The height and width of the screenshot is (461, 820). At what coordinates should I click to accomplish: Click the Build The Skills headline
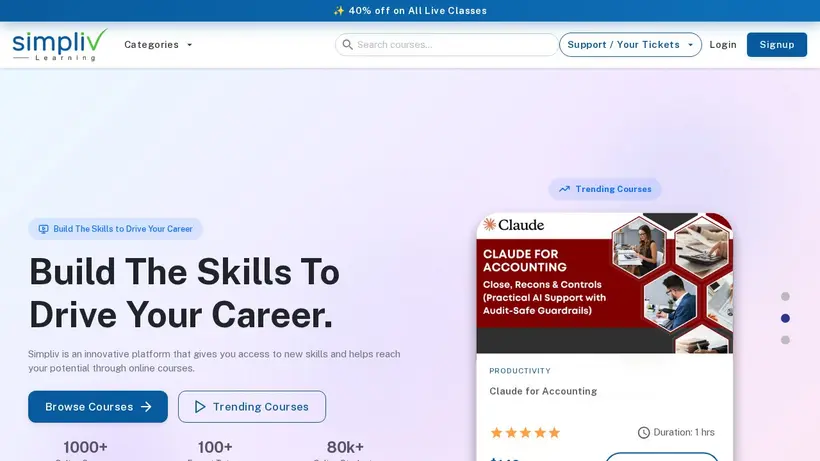coord(184,293)
